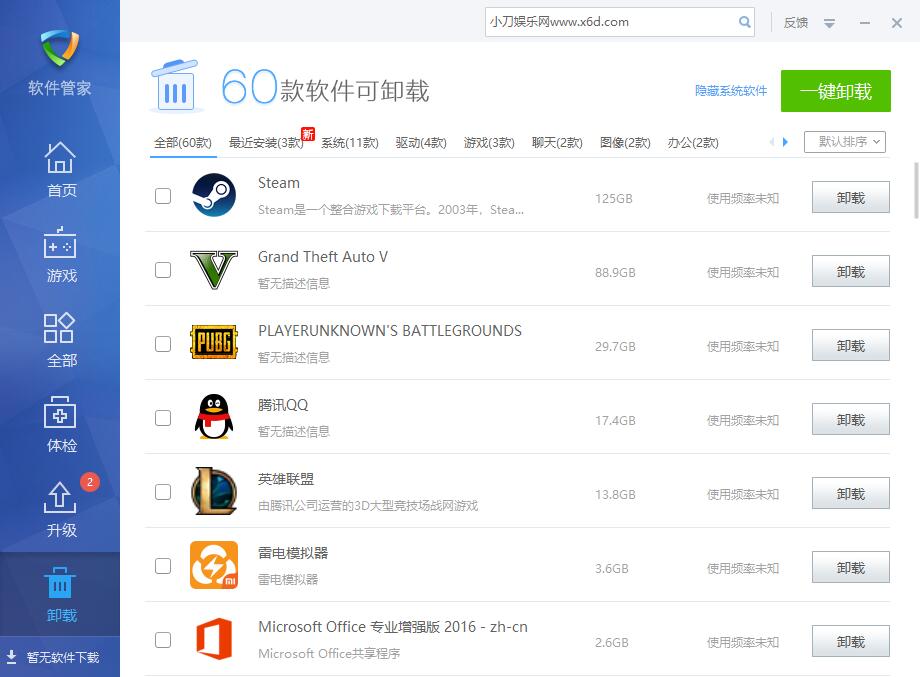This screenshot has width=920, height=677.
Task: Go to the 游戏 games section icon
Action: click(61, 245)
